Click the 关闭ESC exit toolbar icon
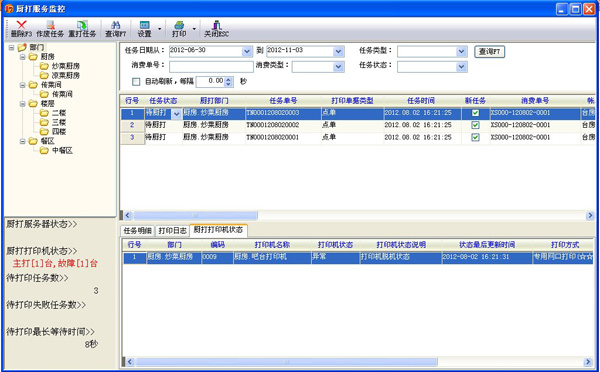This screenshot has height=372, width=600. point(217,25)
